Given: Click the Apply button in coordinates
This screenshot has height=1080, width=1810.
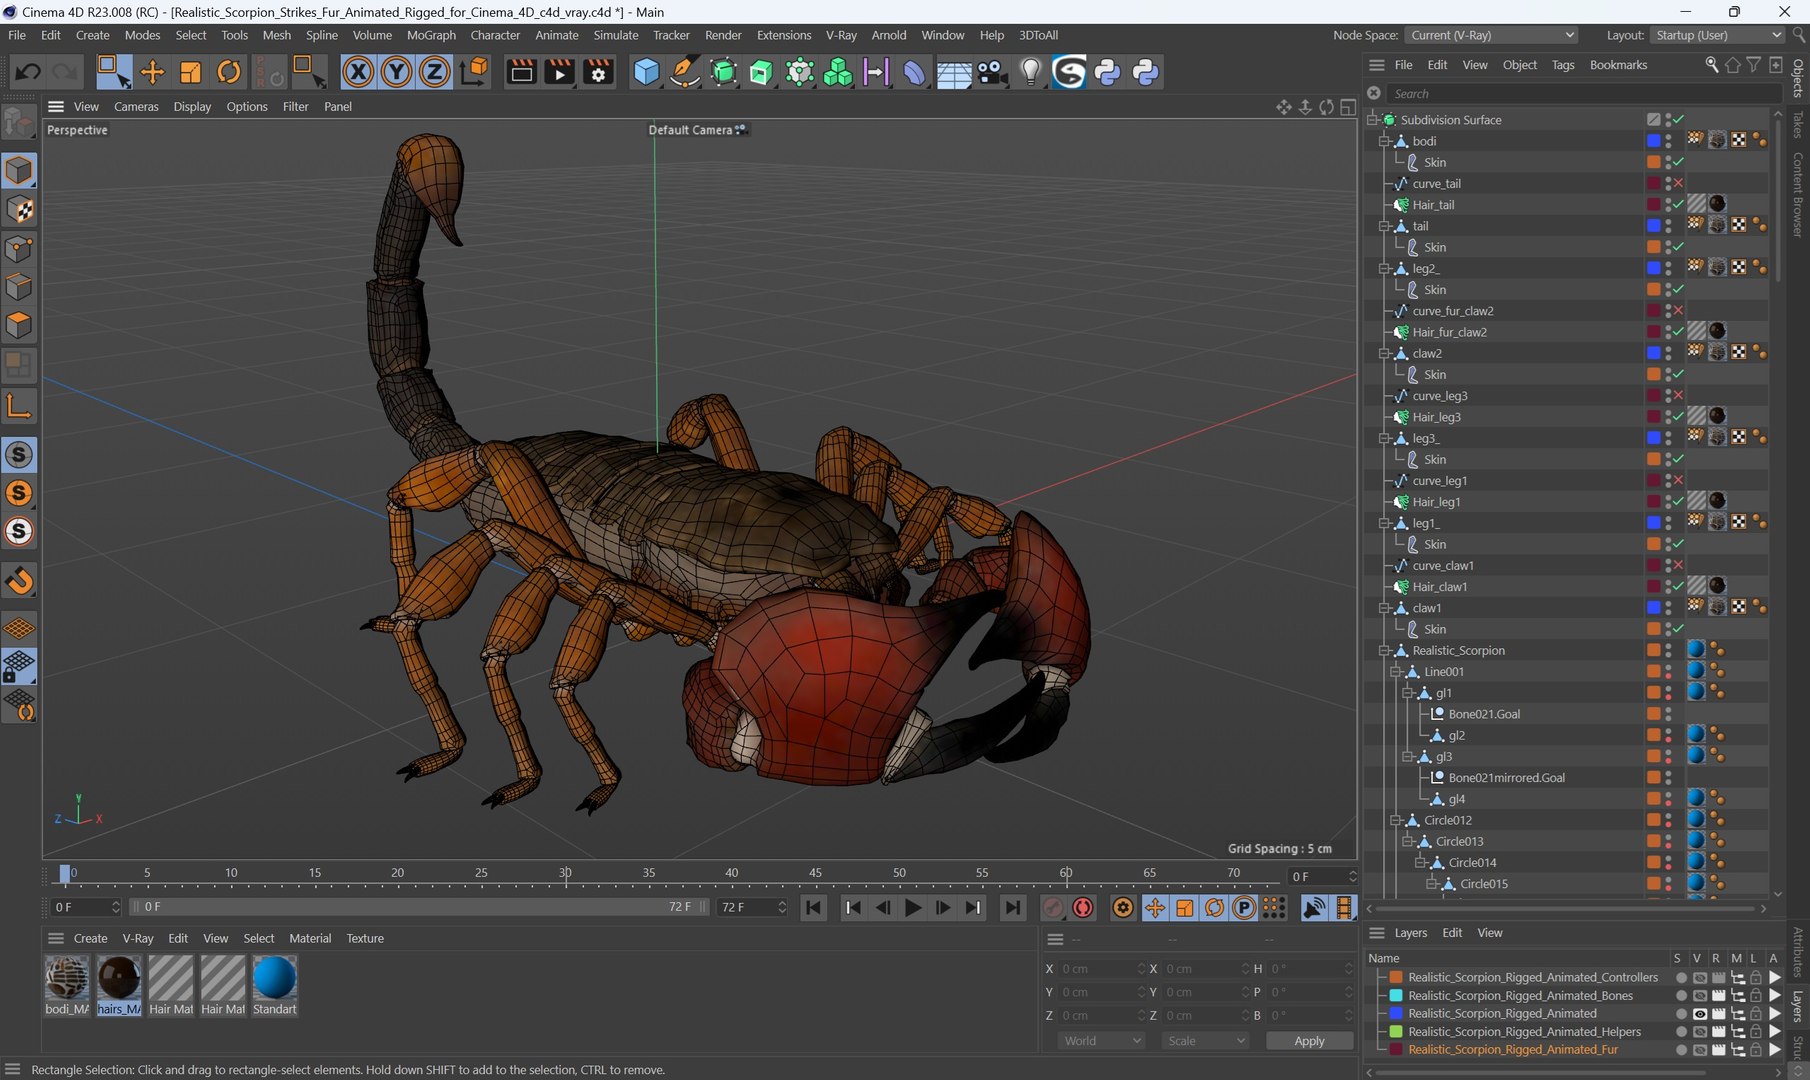Looking at the screenshot, I should pyautogui.click(x=1309, y=1041).
